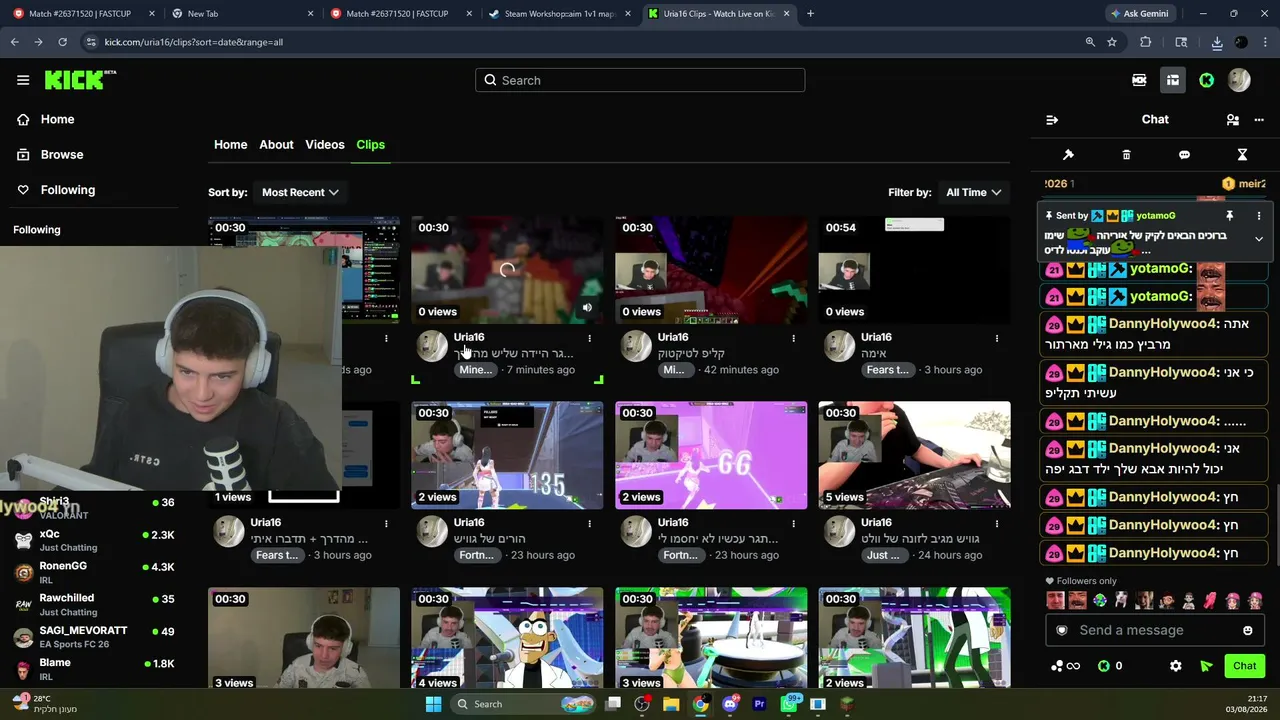
Task: Open the 5 views clip thumbnail
Action: click(x=914, y=455)
